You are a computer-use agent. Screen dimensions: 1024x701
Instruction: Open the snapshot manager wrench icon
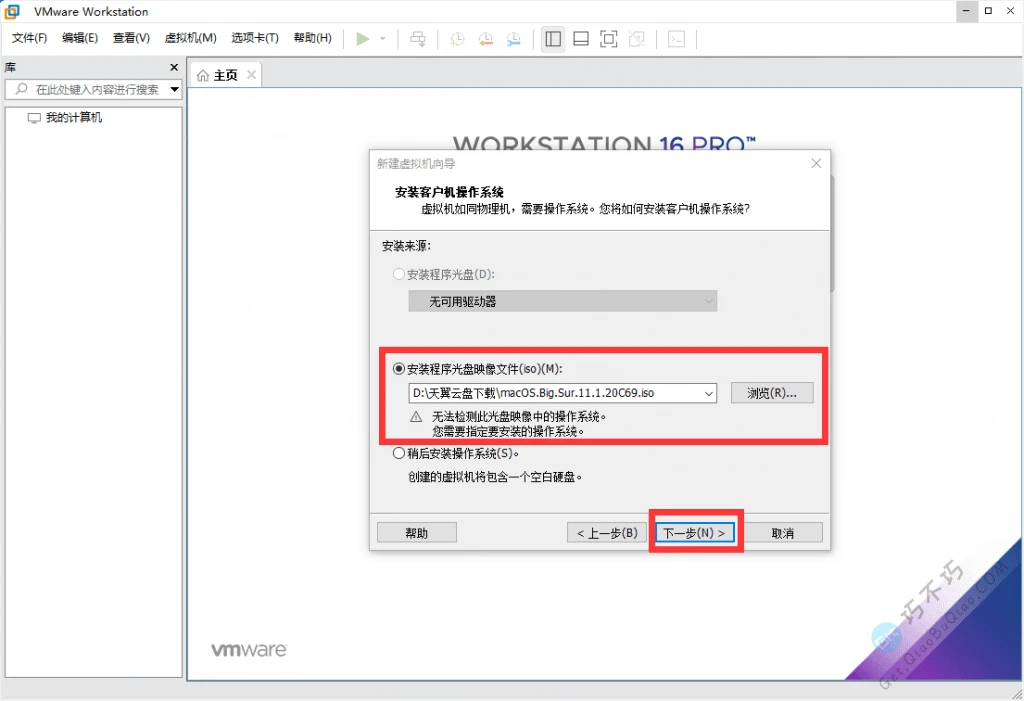(x=514, y=39)
